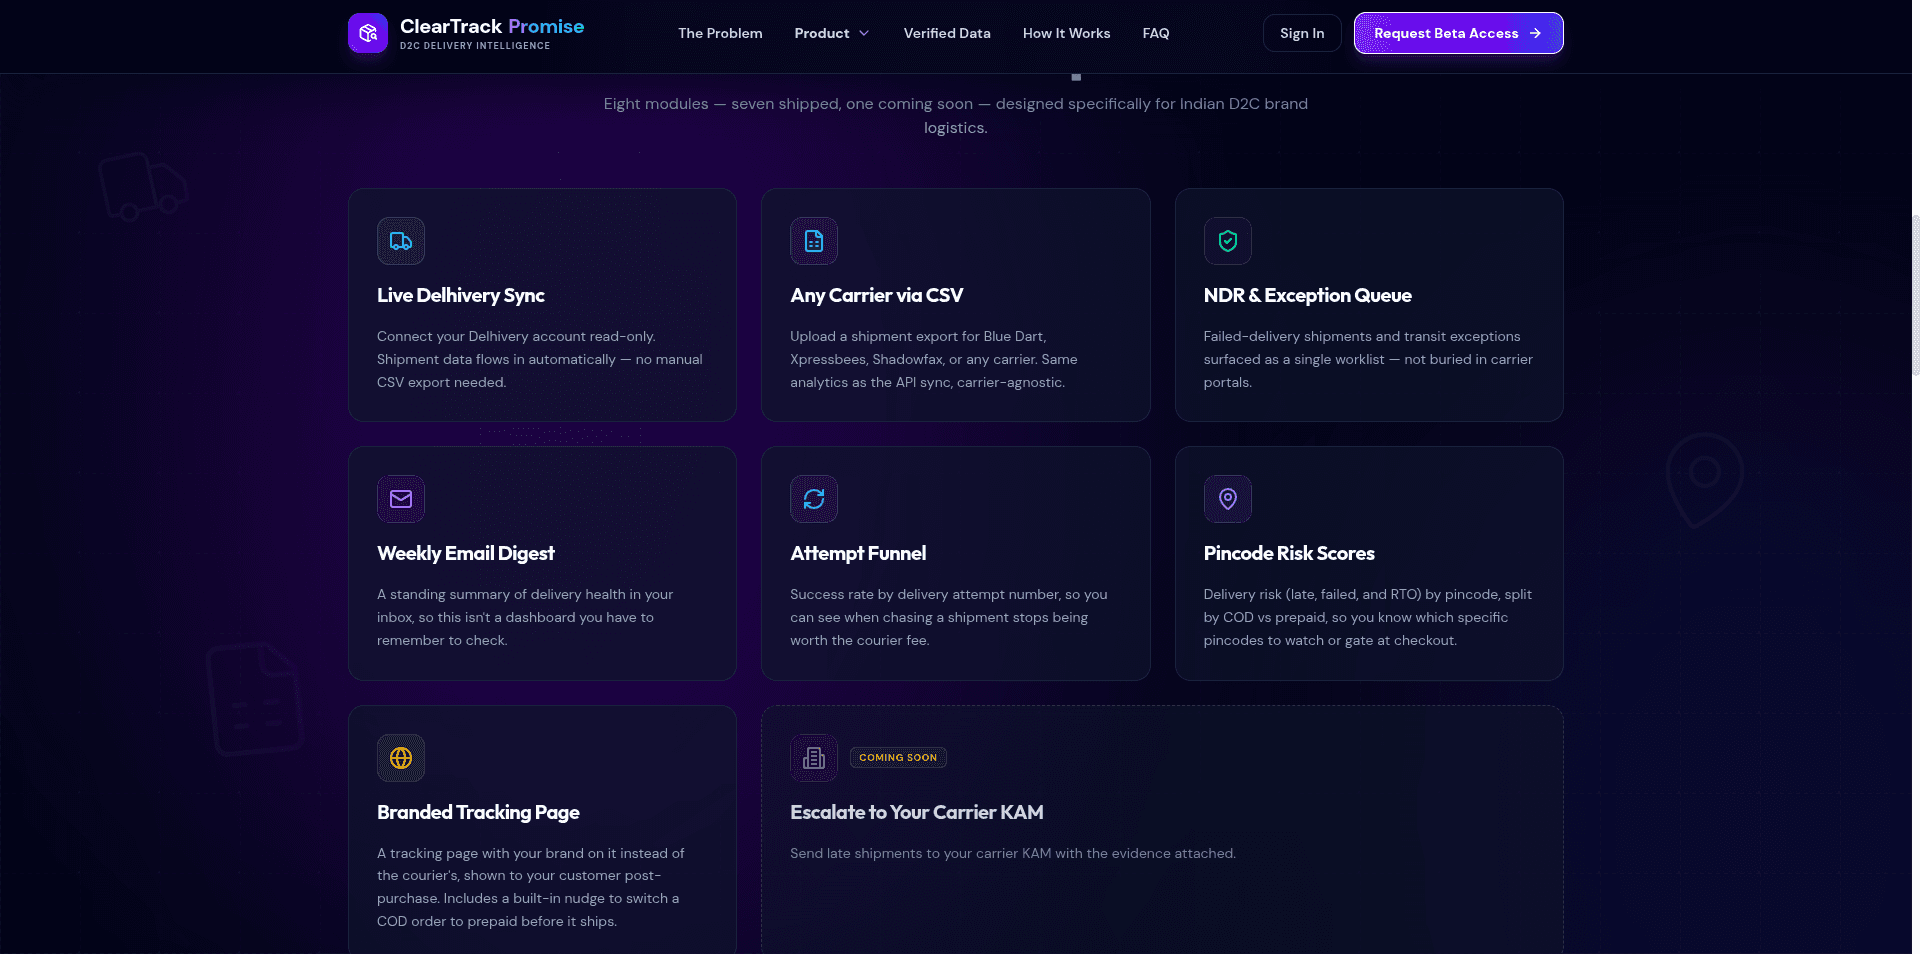The height and width of the screenshot is (954, 1920).
Task: Click the Live Delhivery Sync truck icon
Action: coord(401,241)
